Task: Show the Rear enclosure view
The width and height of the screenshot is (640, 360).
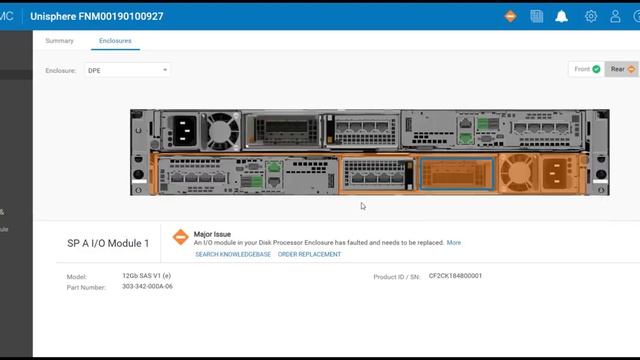Action: coord(622,69)
